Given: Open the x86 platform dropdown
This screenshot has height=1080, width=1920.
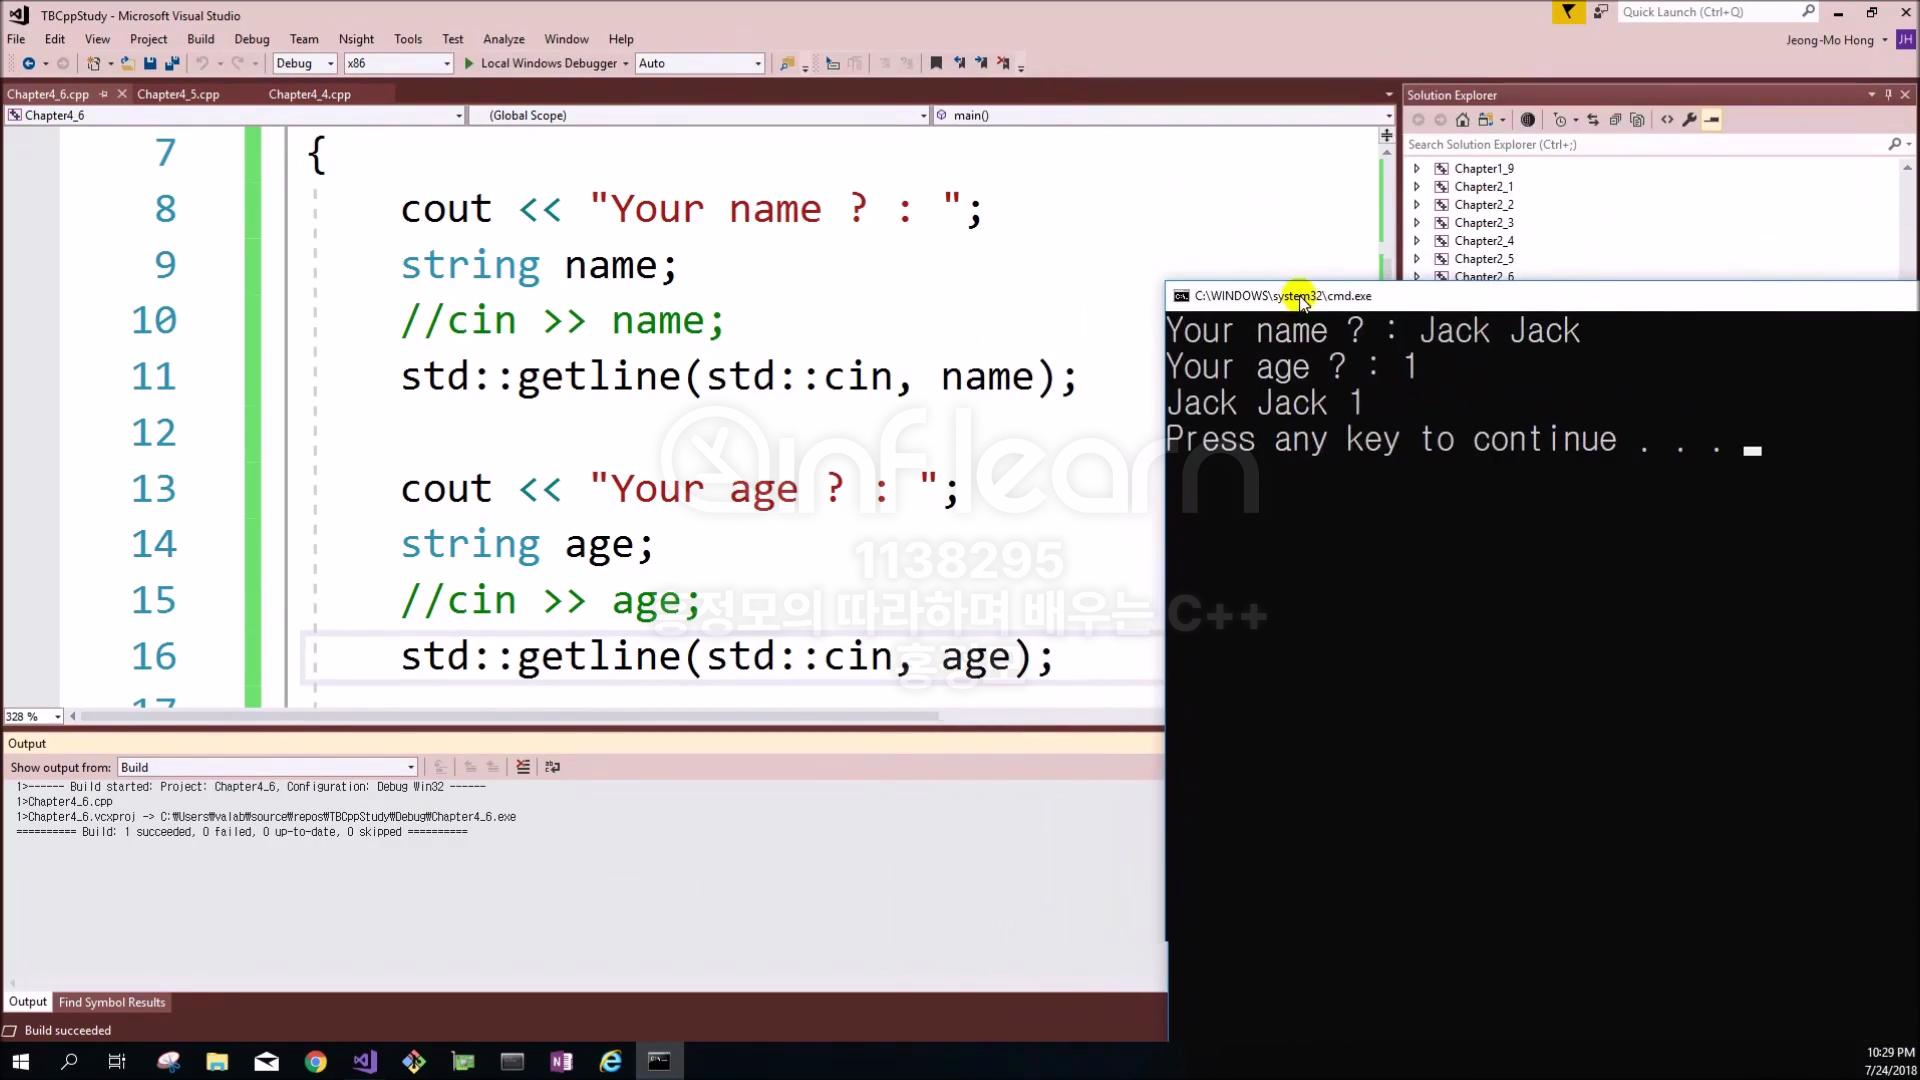Looking at the screenshot, I should pyautogui.click(x=397, y=63).
